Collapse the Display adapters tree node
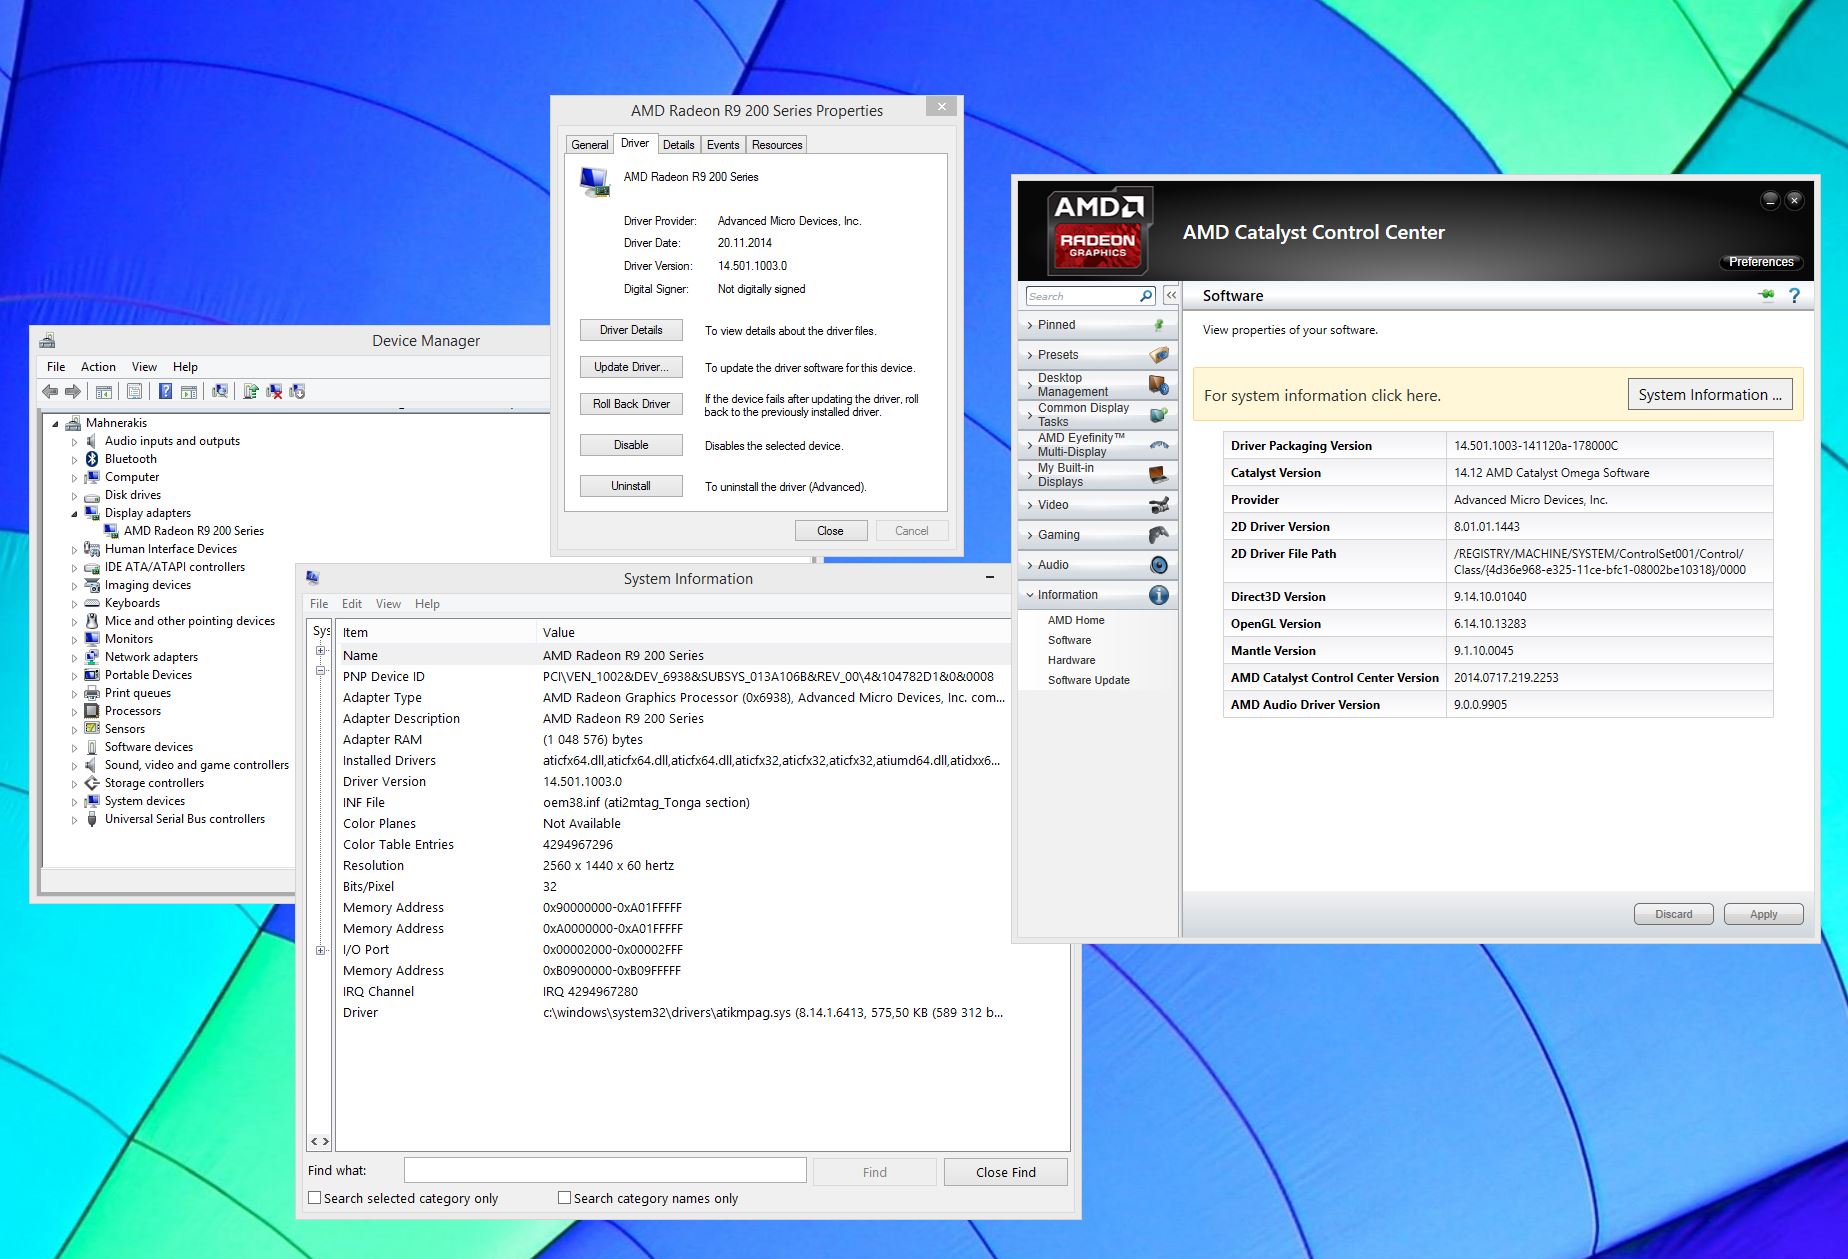Image resolution: width=1848 pixels, height=1259 pixels. tap(74, 514)
